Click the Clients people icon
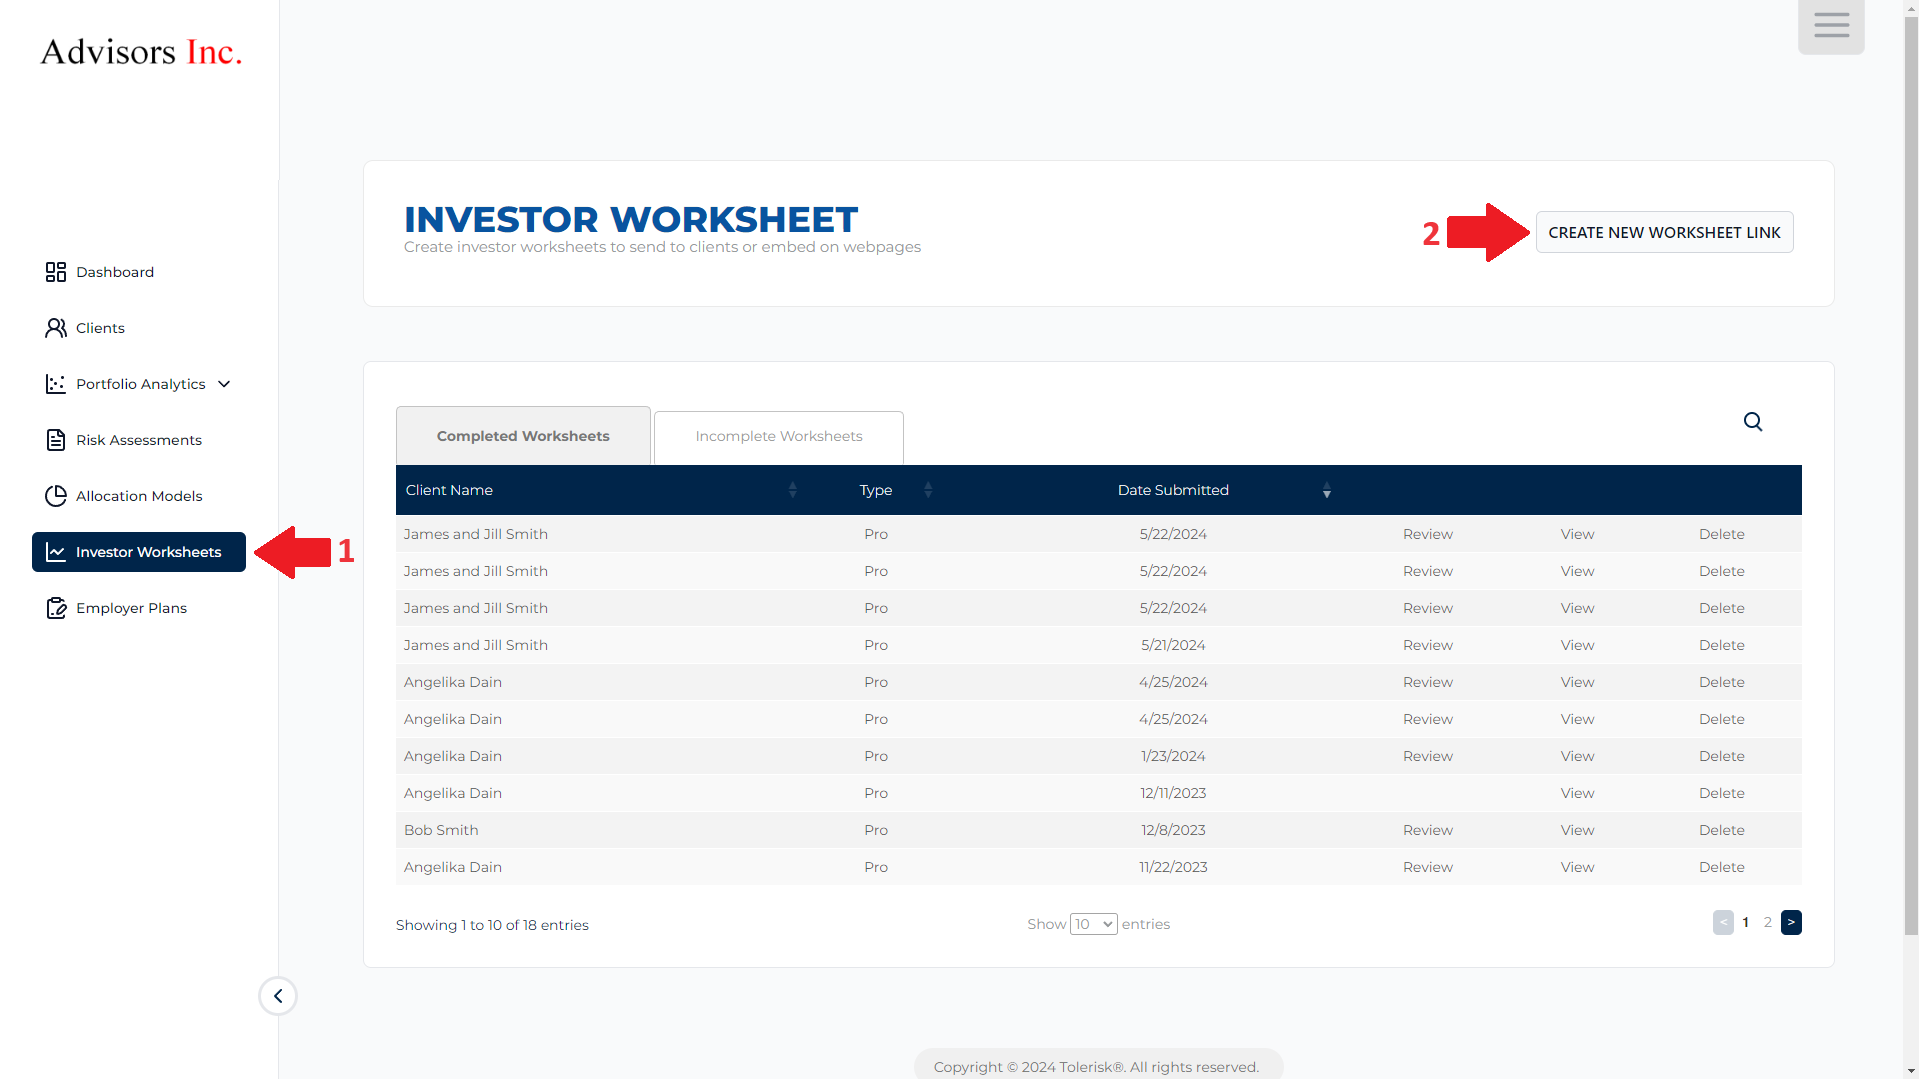1919x1079 pixels. coord(56,328)
